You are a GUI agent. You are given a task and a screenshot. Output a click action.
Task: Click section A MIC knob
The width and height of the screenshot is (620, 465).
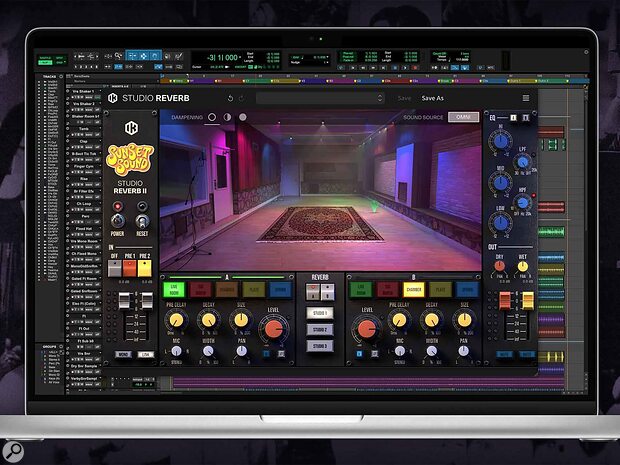click(176, 351)
